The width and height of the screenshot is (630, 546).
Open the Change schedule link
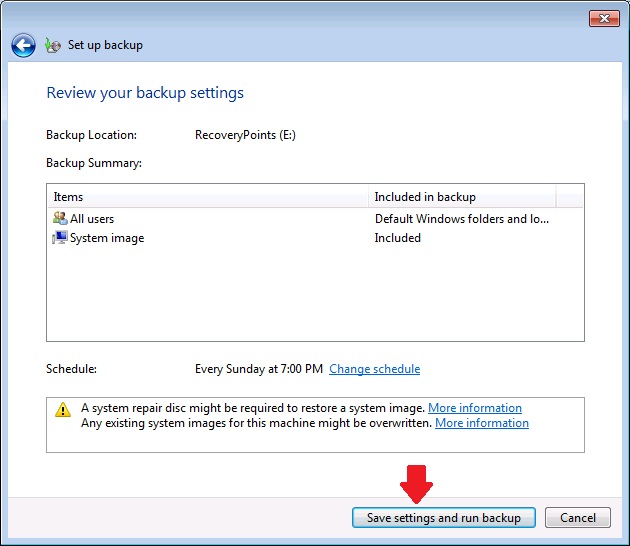click(374, 369)
